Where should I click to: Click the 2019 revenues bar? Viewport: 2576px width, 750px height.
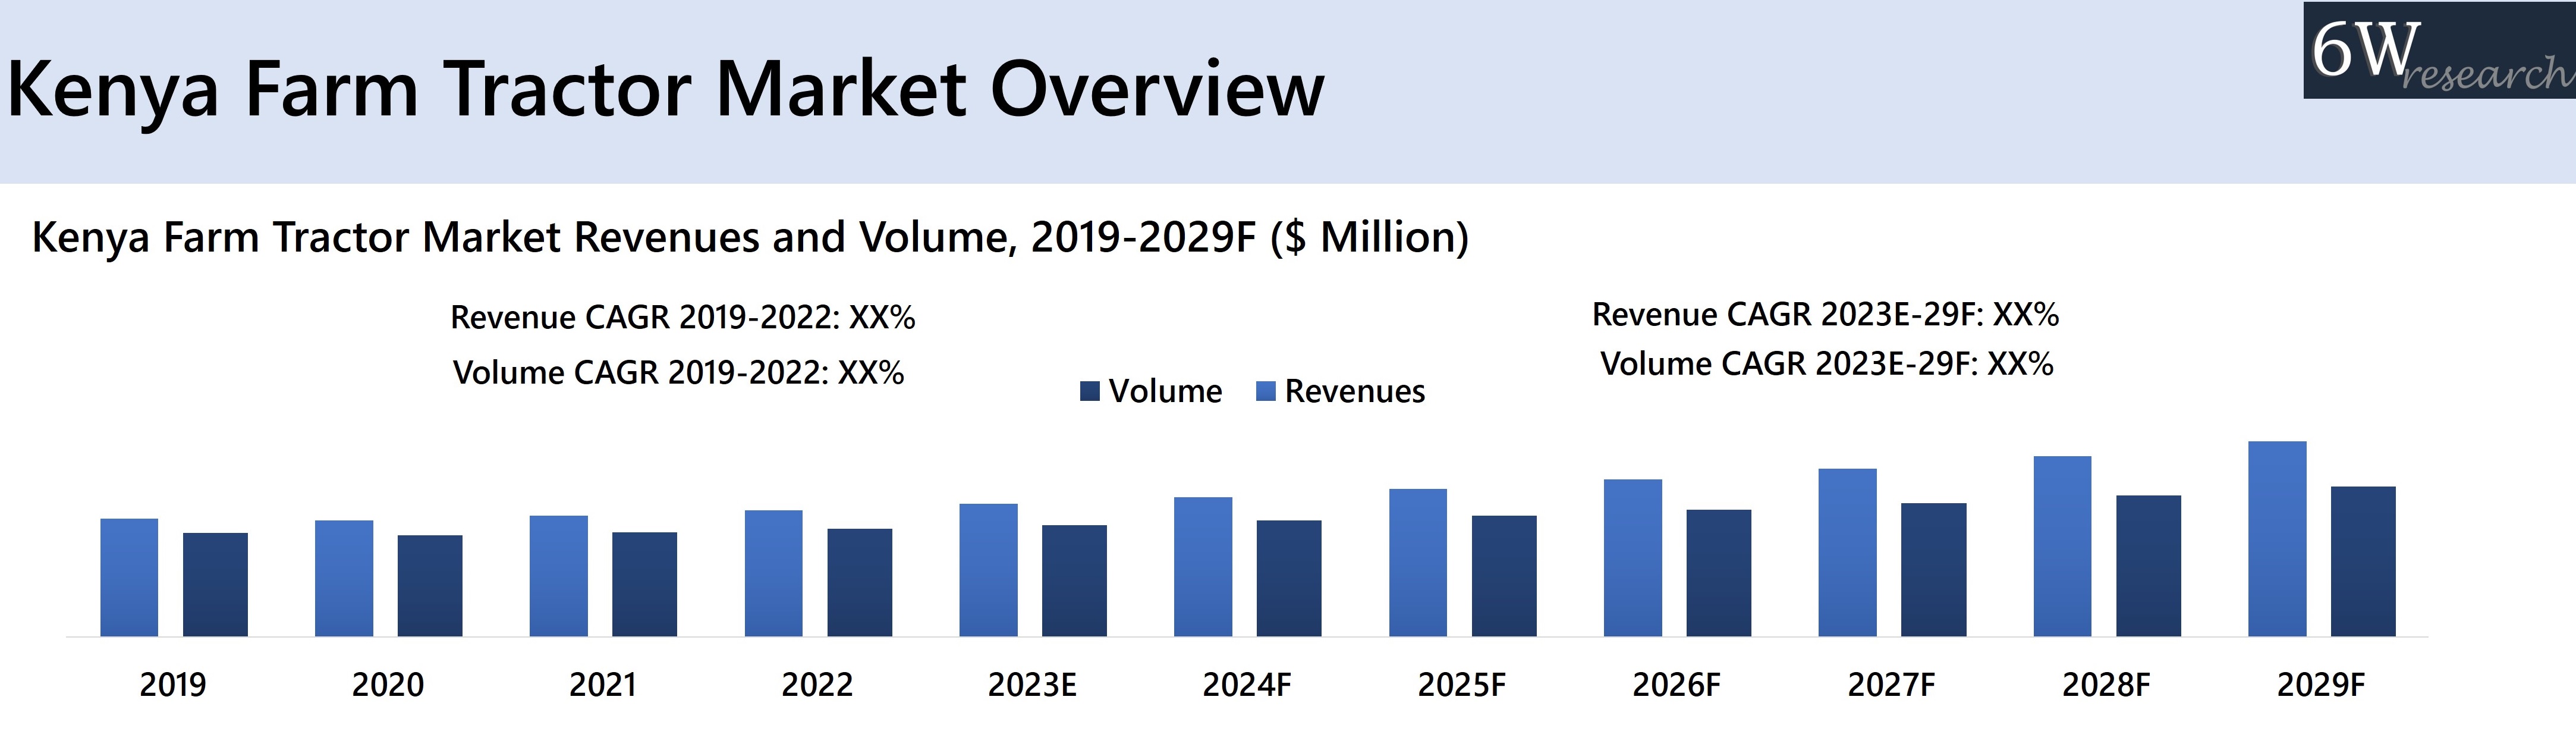tap(129, 577)
